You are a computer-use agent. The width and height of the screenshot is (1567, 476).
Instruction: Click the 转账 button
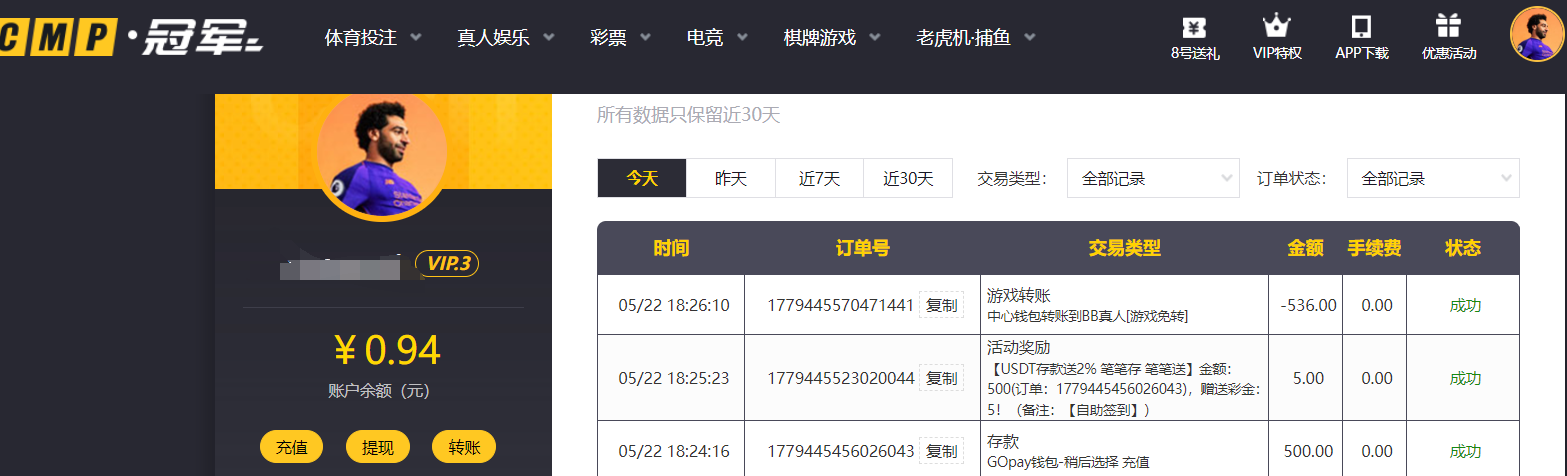tap(464, 447)
